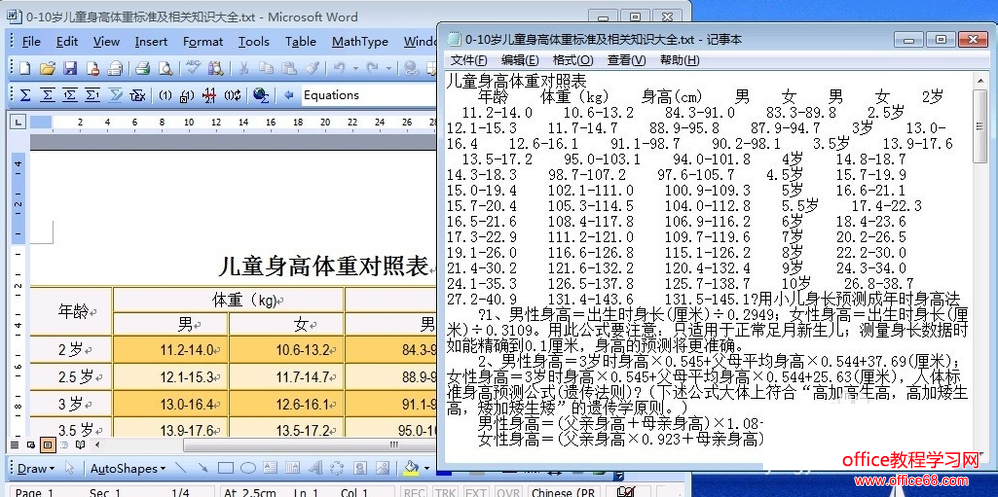Switch to Print Layout view button
The image size is (998, 497).
point(46,445)
